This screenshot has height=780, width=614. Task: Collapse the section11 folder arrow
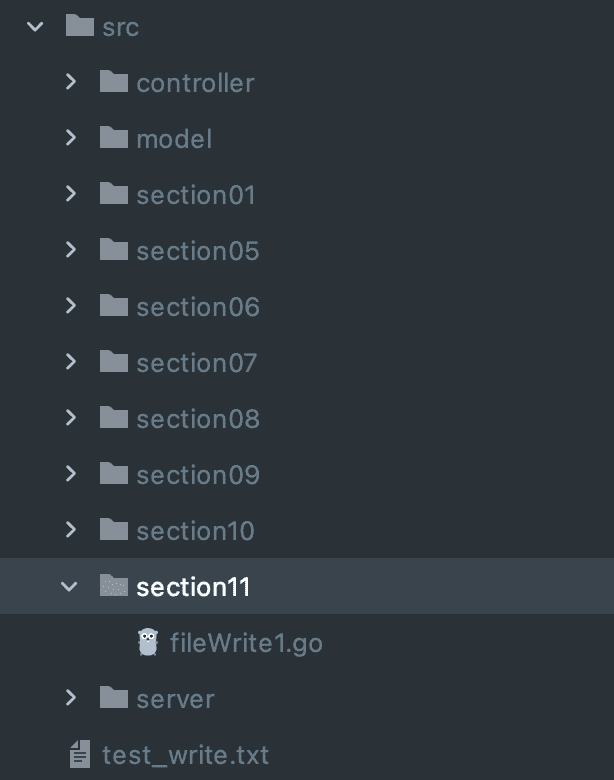[x=70, y=586]
